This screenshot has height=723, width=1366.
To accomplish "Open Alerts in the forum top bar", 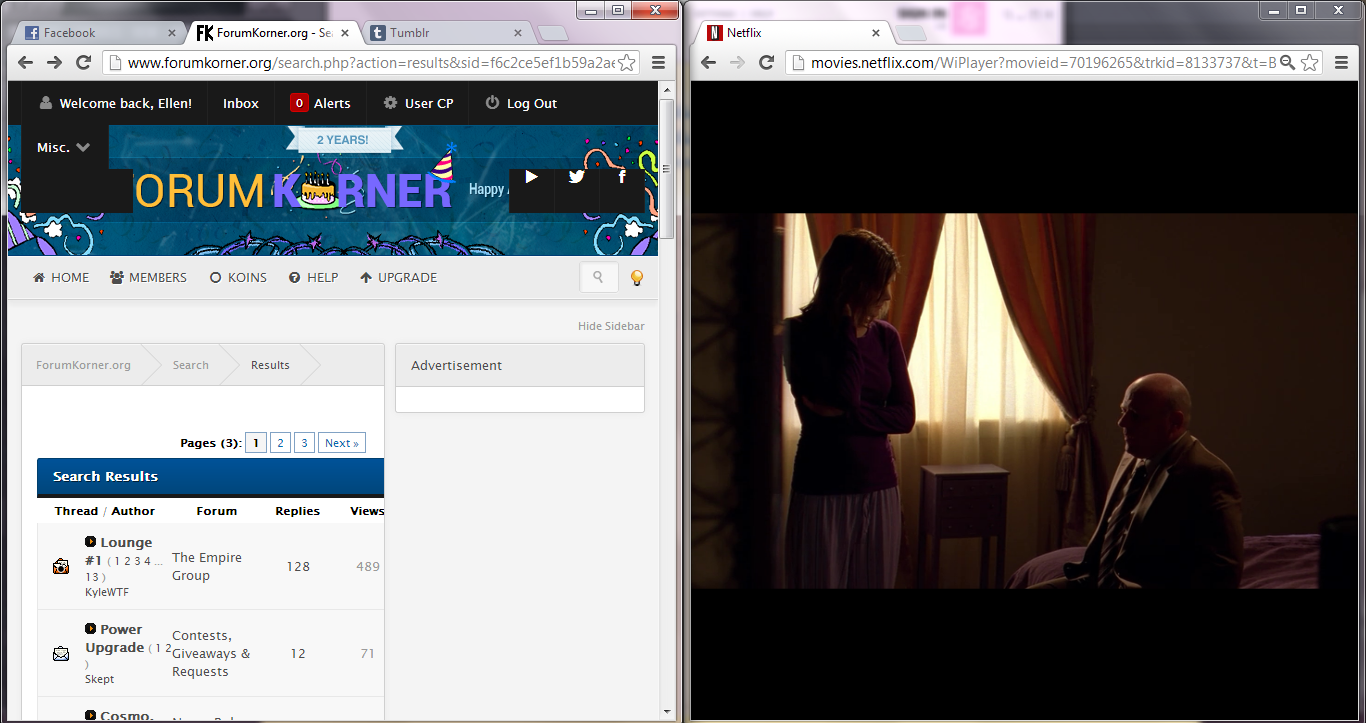I will (x=332, y=103).
